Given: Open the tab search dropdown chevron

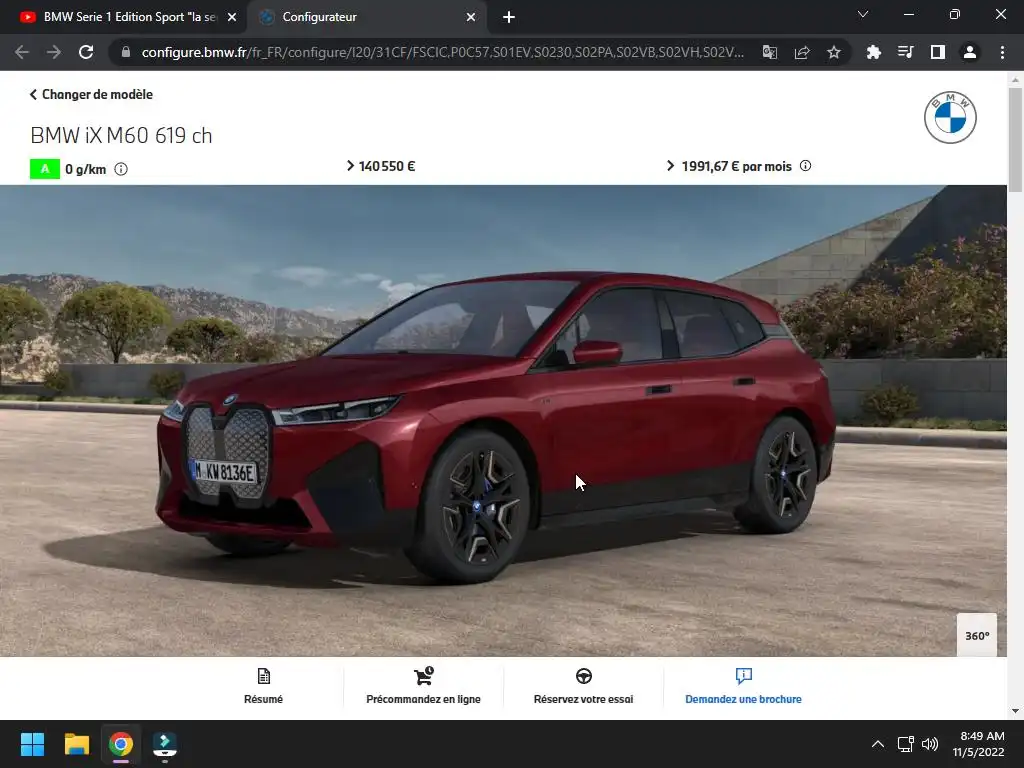Looking at the screenshot, I should click(863, 14).
